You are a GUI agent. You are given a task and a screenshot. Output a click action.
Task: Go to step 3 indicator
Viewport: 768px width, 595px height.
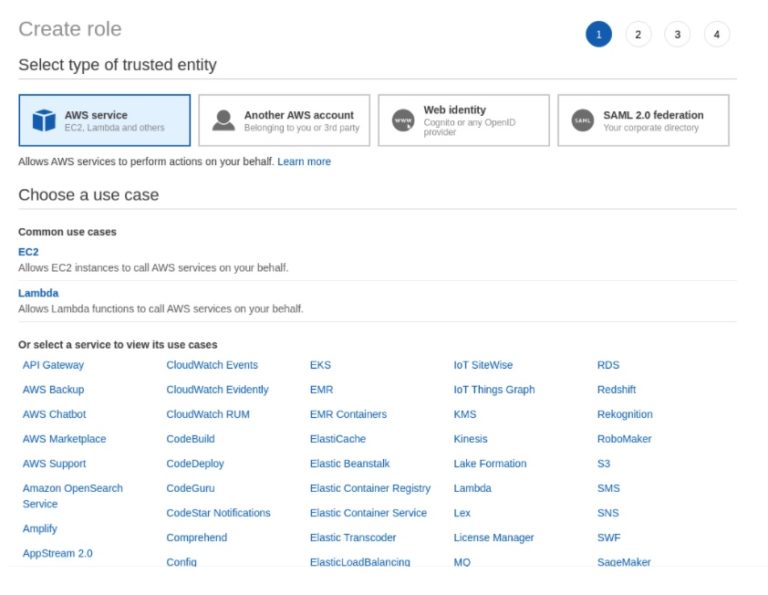[677, 34]
